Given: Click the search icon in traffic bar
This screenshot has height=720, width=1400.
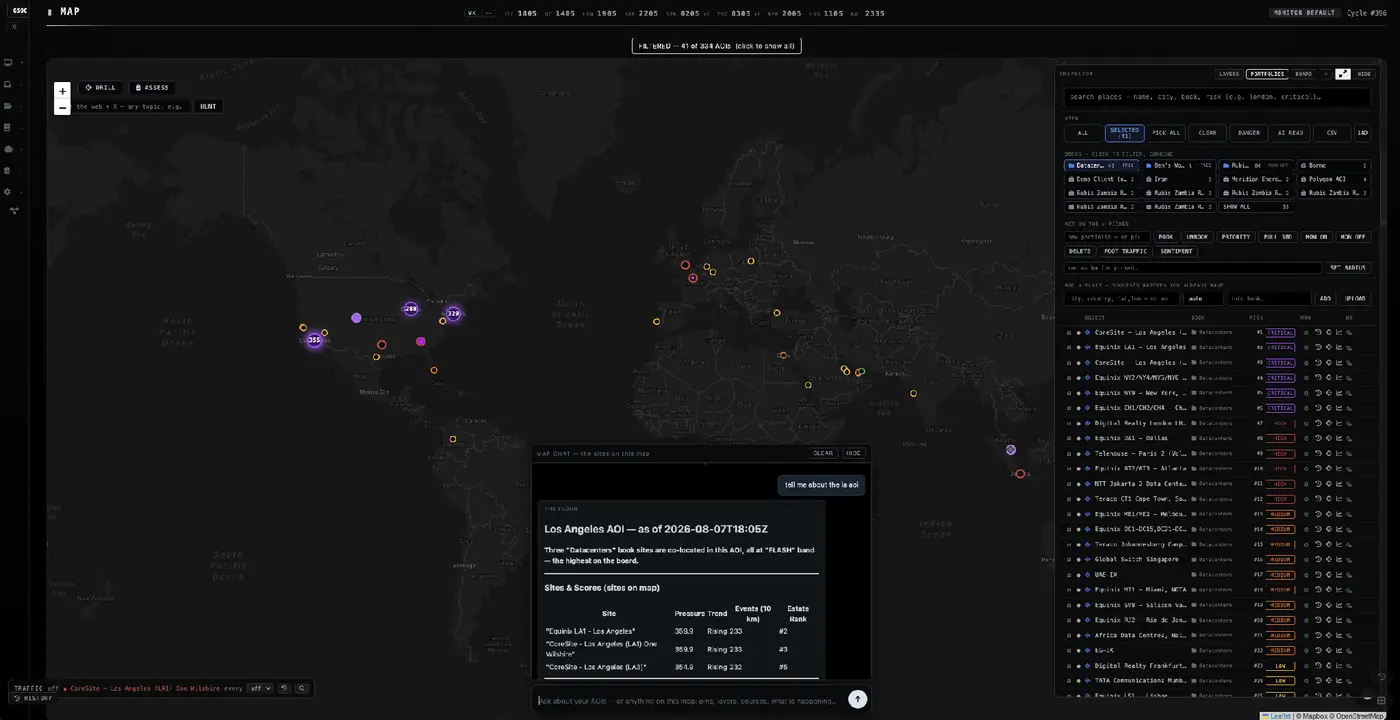Looking at the screenshot, I should (302, 688).
